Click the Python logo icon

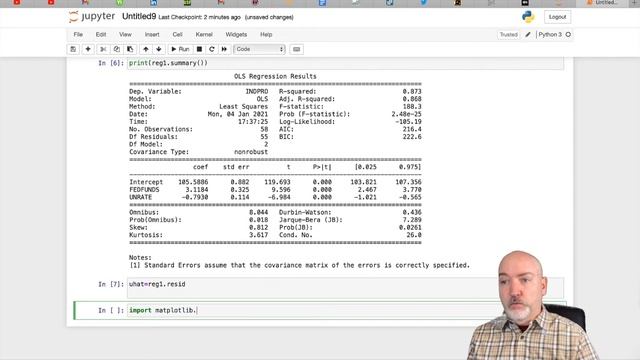coord(528,17)
